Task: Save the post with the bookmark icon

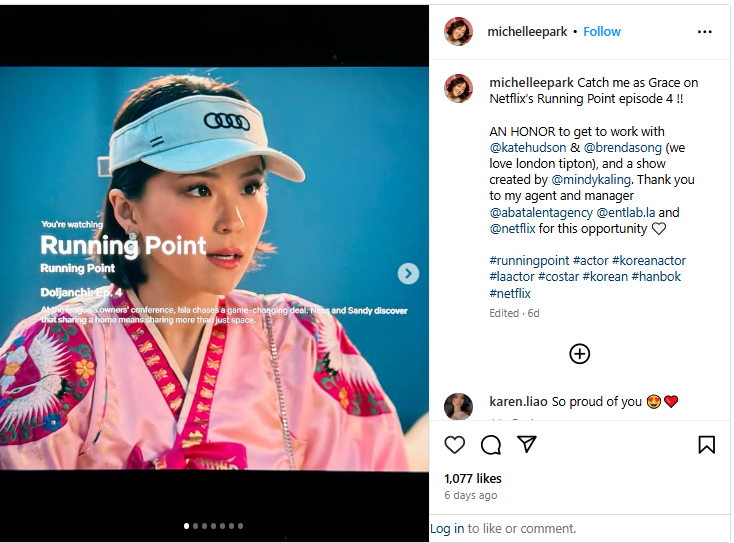Action: point(706,444)
